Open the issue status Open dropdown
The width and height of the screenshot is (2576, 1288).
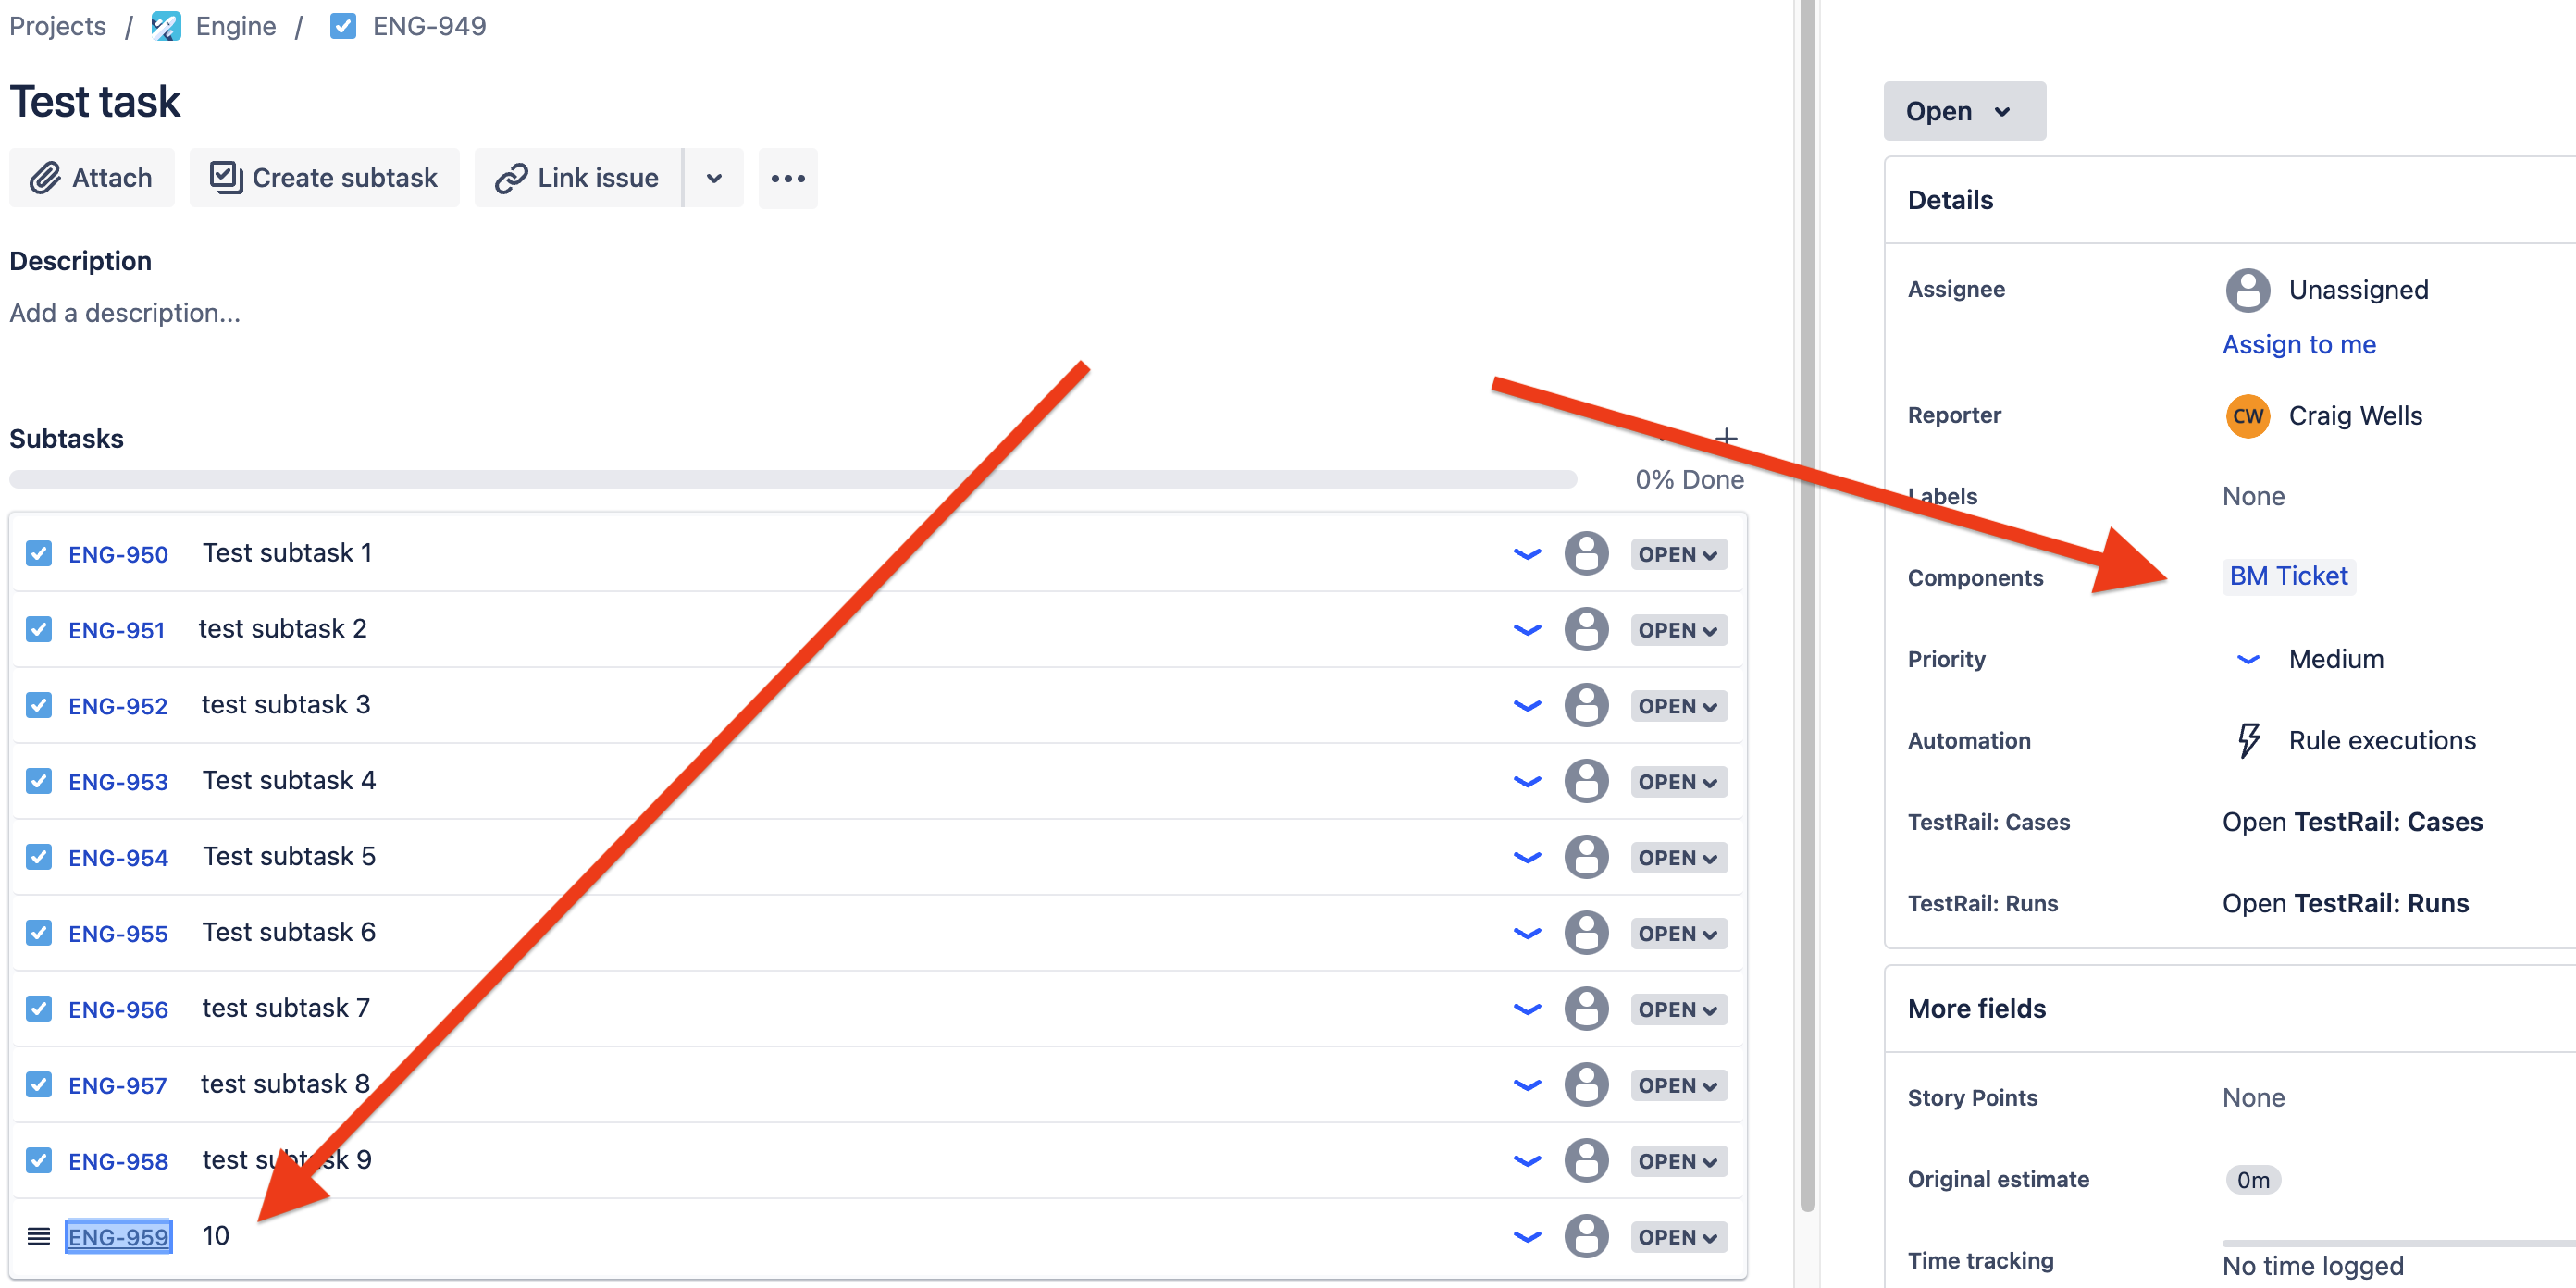[x=1964, y=111]
